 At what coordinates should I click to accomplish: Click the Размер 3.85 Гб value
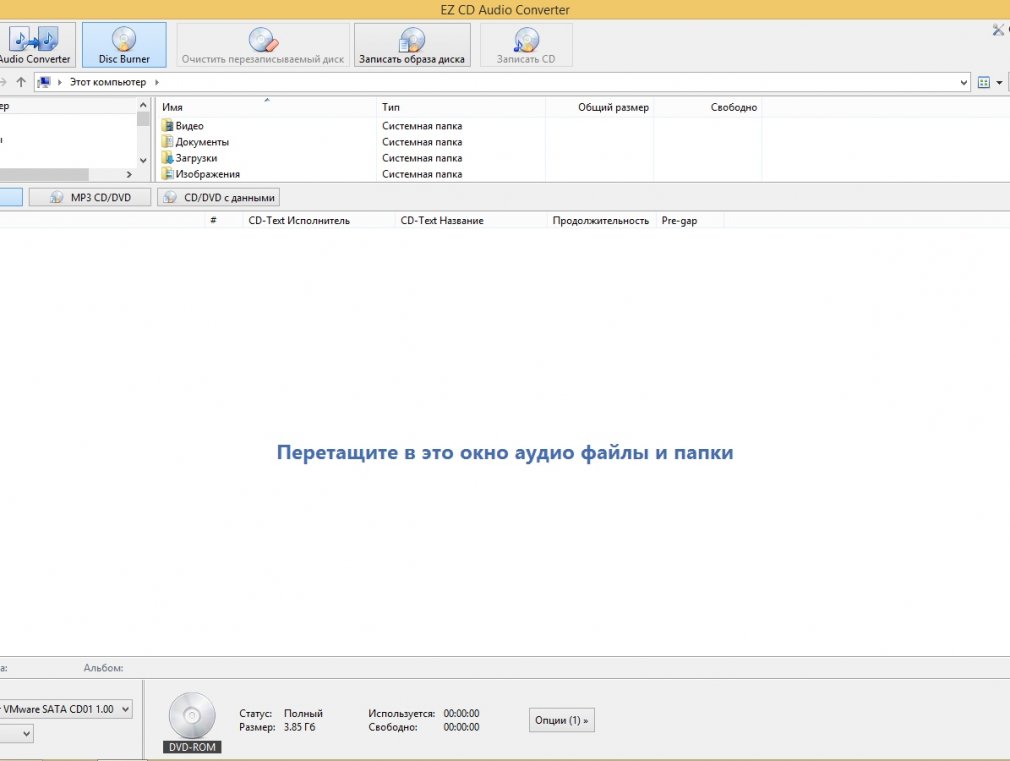tap(300, 727)
